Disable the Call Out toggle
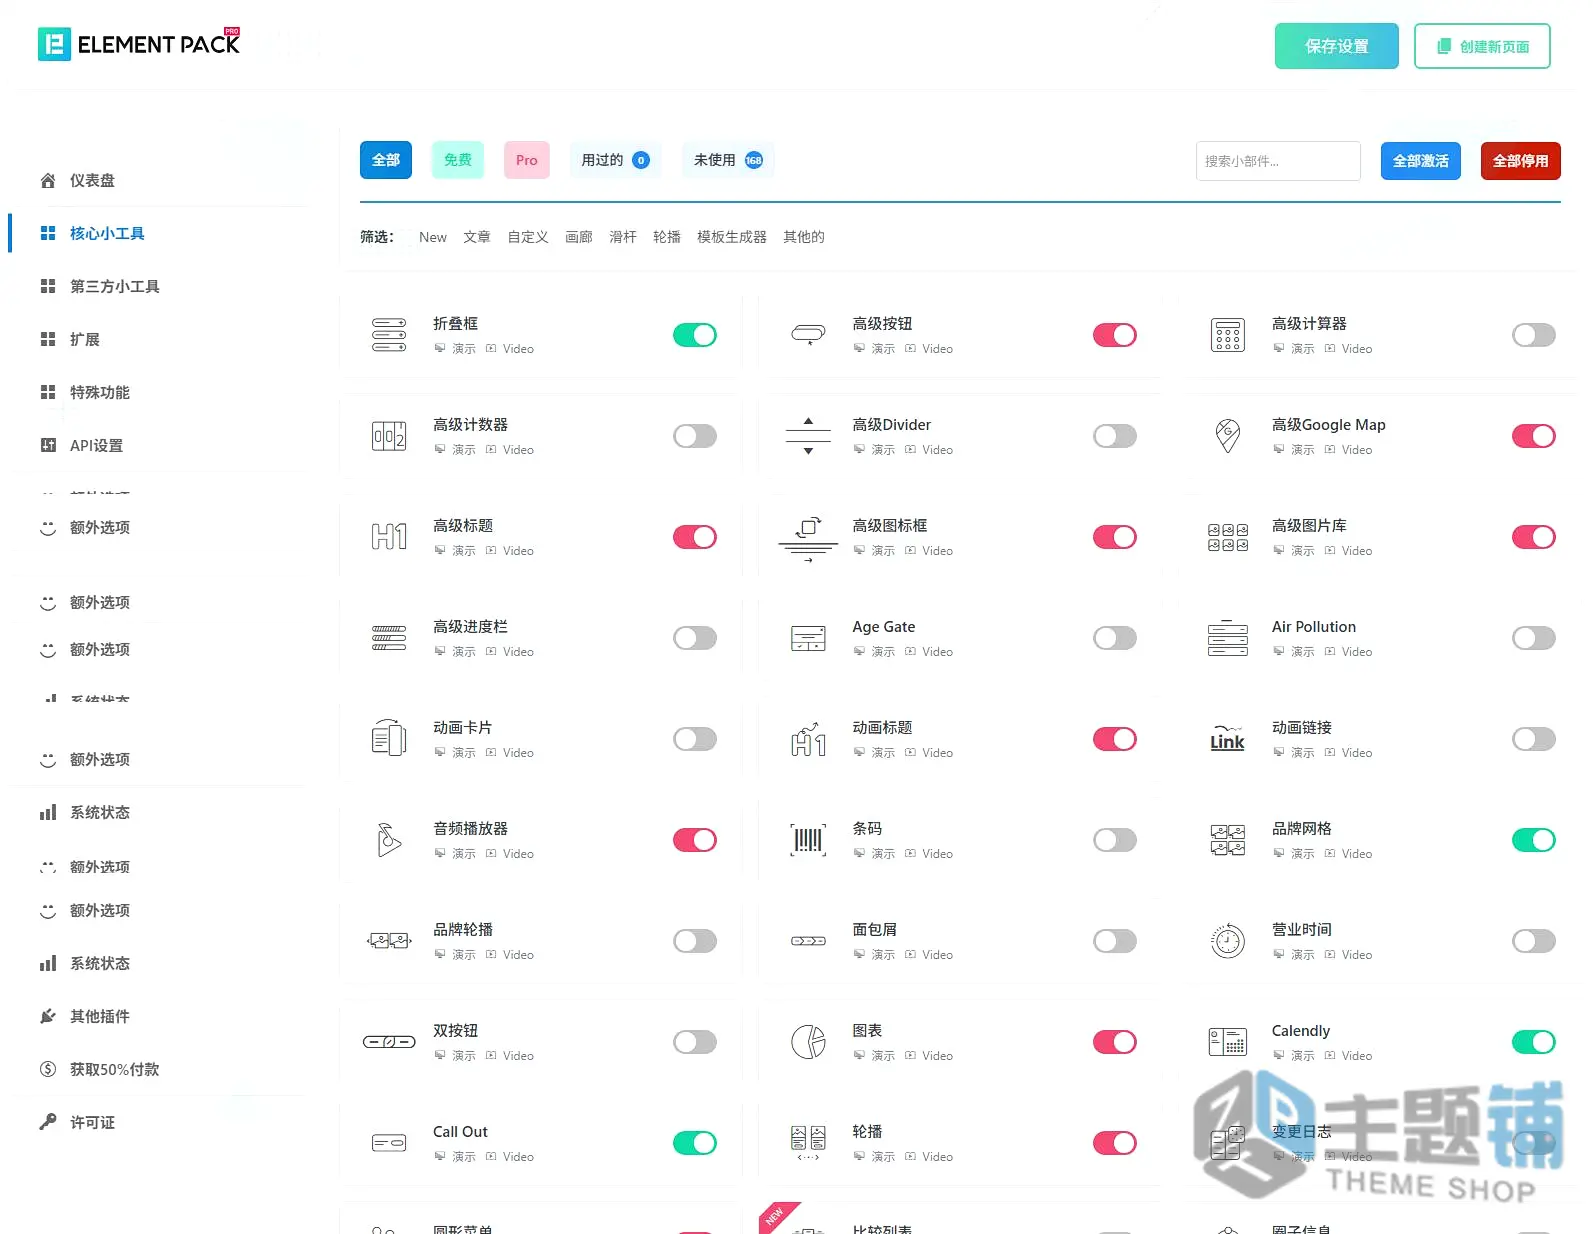The width and height of the screenshot is (1593, 1234). pos(695,1143)
